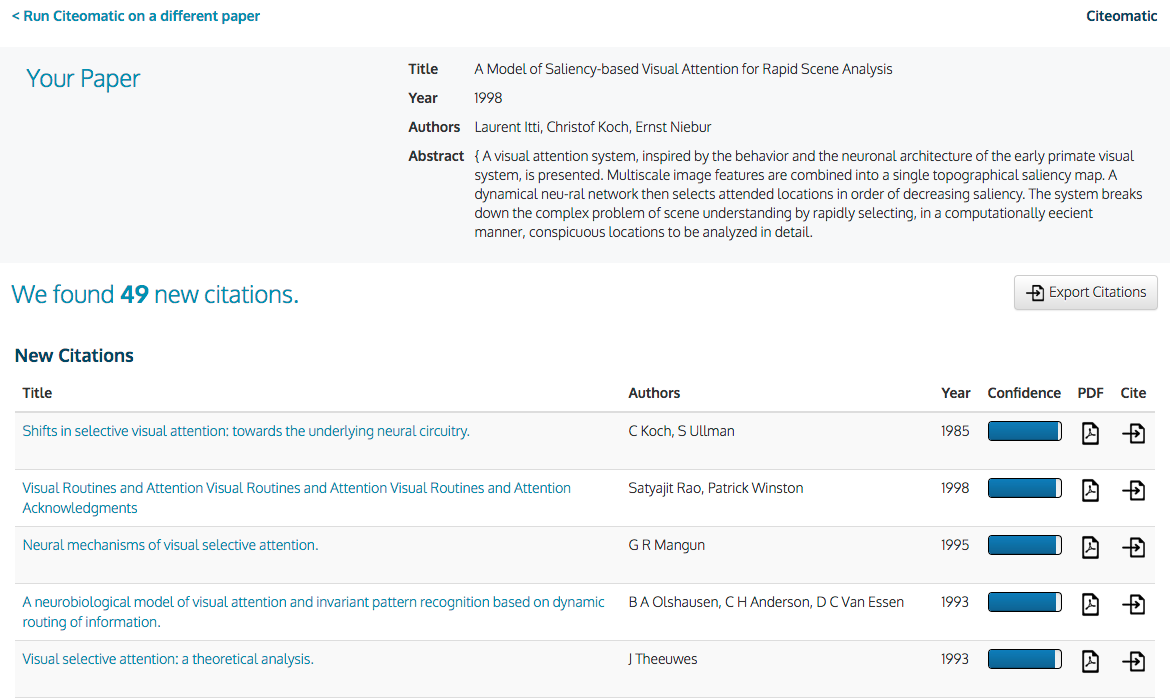Viewport: 1171px width, 699px height.
Task: Cite the Olshausen, Anderson, Van Essen paper
Action: [x=1133, y=604]
